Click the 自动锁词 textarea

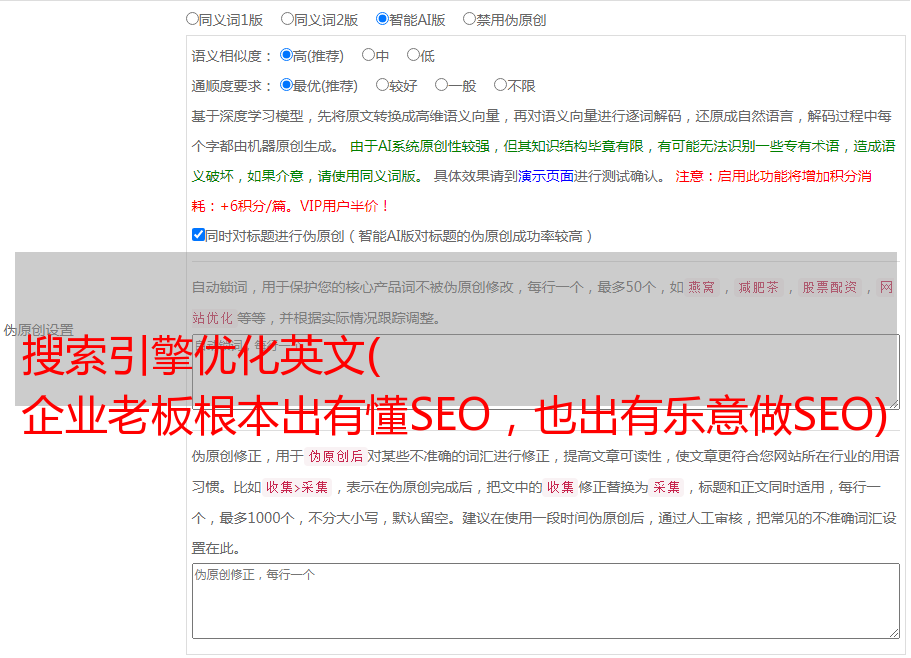click(546, 372)
